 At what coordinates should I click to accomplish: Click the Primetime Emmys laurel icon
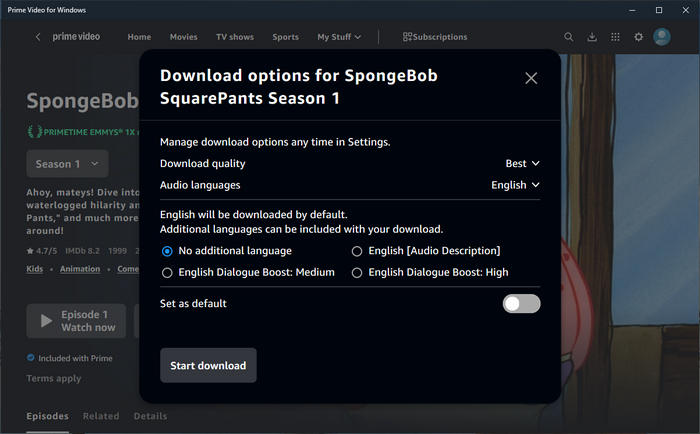click(x=34, y=132)
